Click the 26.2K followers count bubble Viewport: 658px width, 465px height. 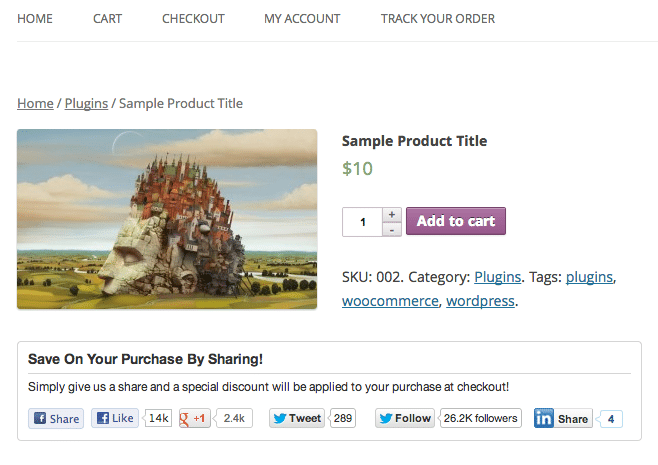[480, 418]
